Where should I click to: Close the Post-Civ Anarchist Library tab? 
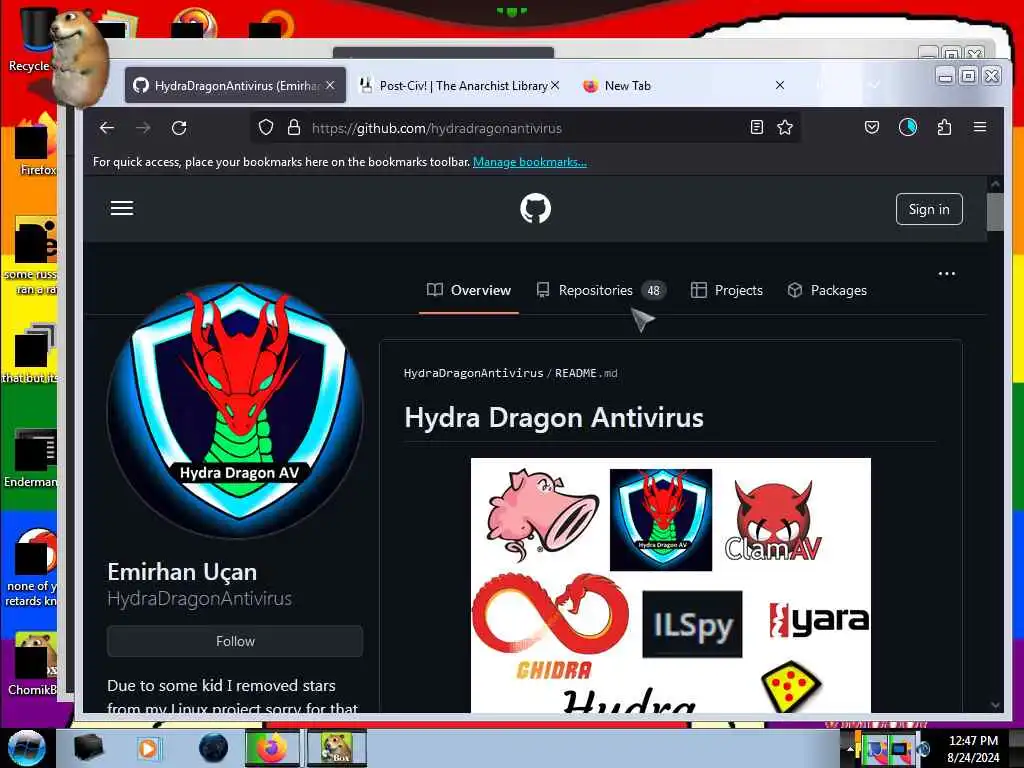[x=555, y=86]
